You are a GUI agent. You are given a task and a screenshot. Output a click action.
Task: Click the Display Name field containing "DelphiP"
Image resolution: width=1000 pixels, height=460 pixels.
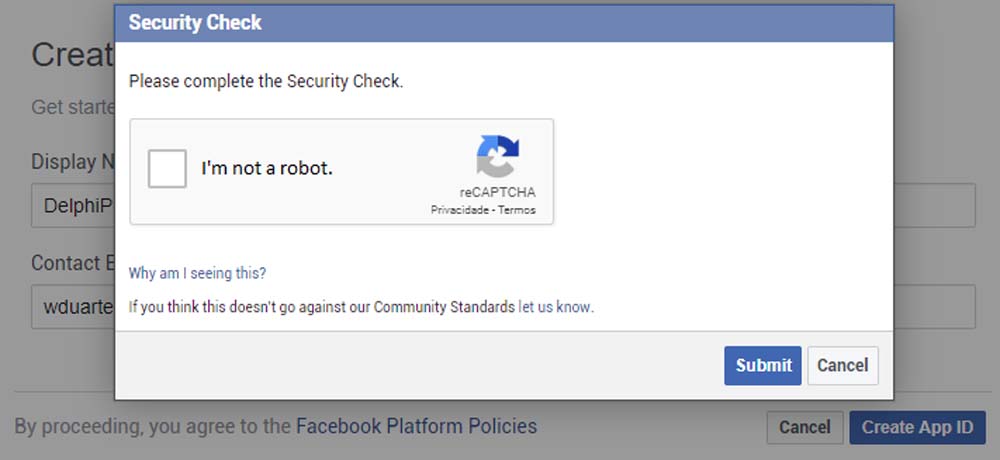[72, 206]
